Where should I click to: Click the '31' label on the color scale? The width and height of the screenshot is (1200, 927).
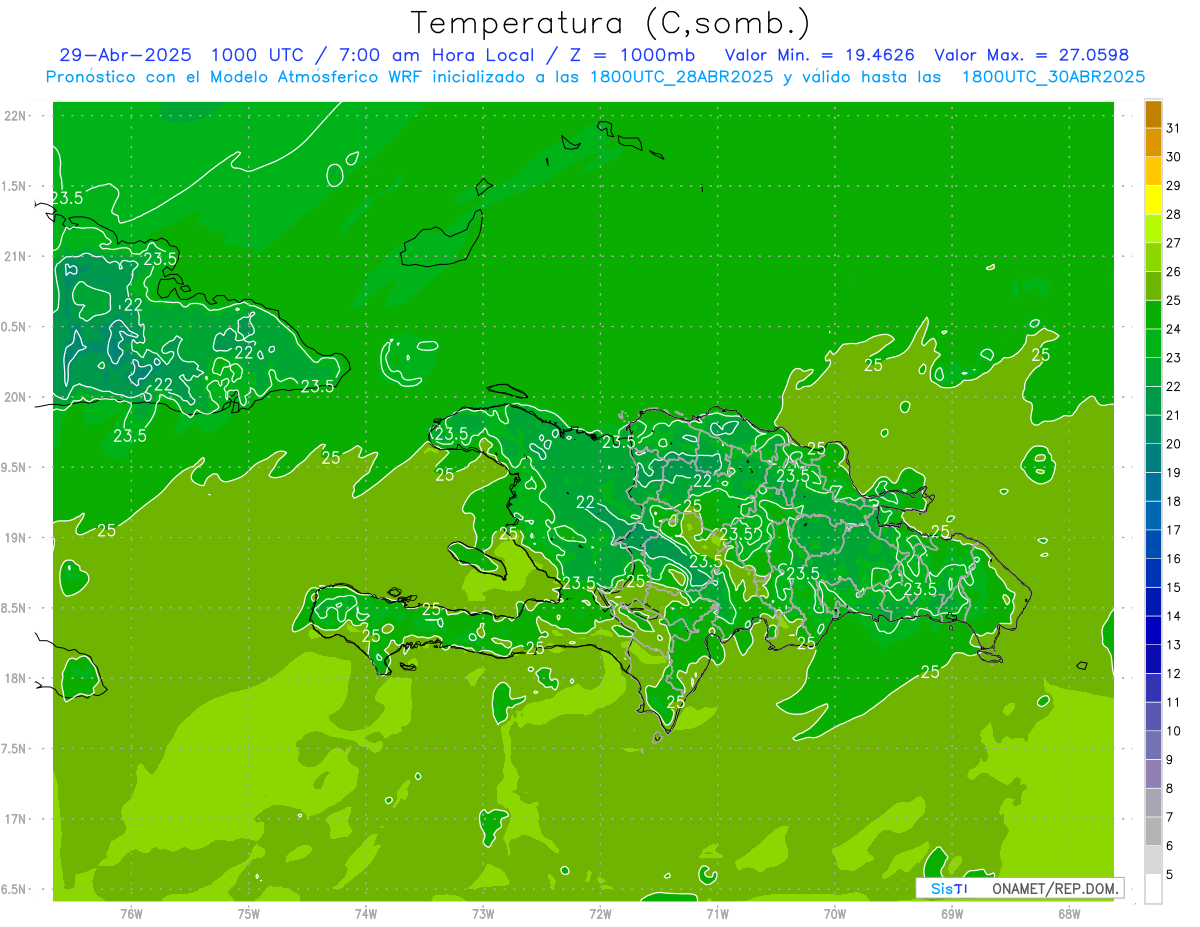pos(1174,128)
